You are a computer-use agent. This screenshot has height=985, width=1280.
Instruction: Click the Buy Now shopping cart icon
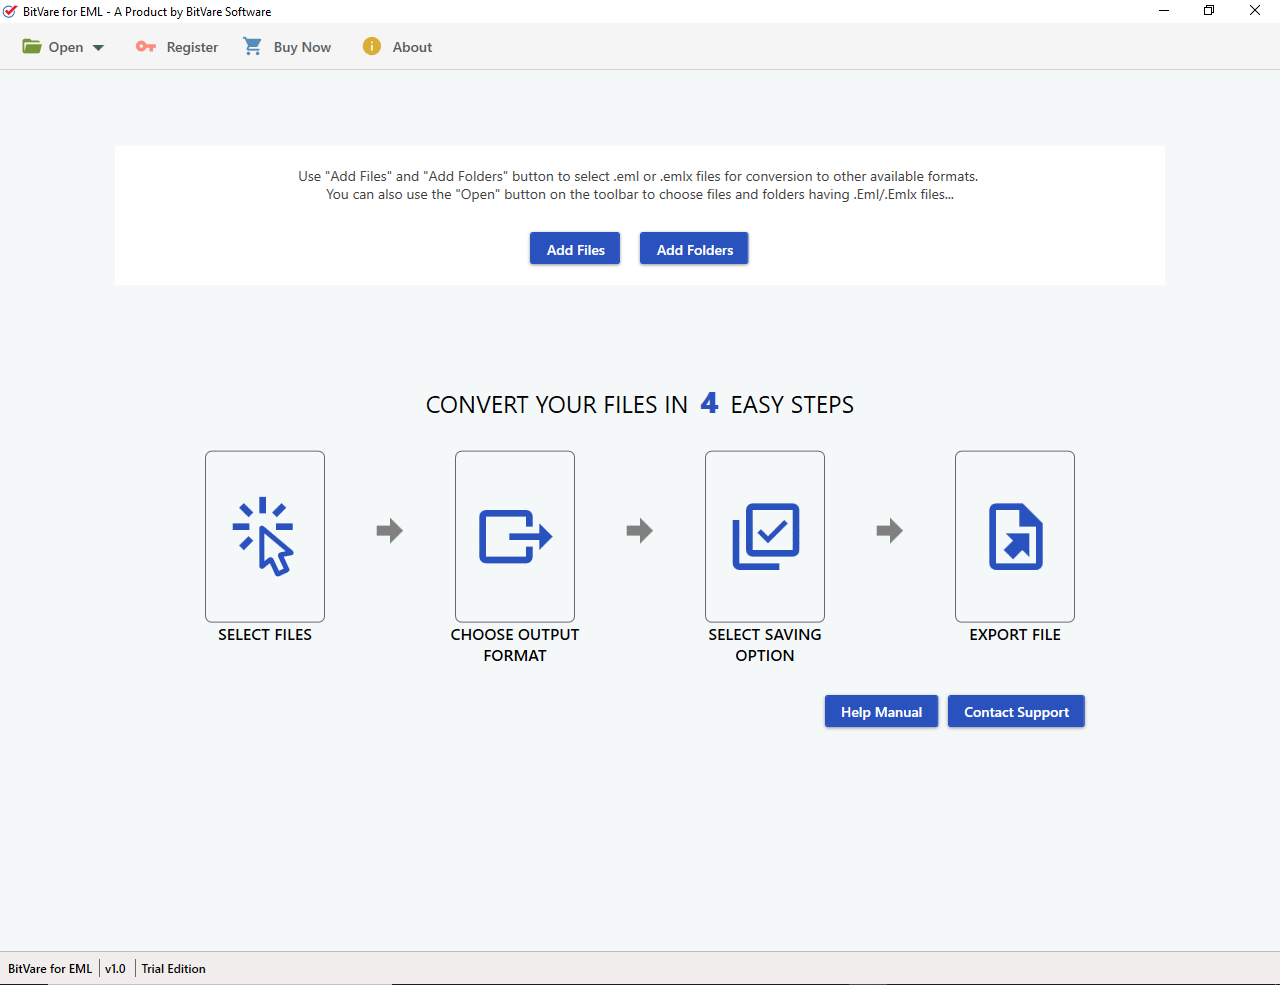coord(253,47)
